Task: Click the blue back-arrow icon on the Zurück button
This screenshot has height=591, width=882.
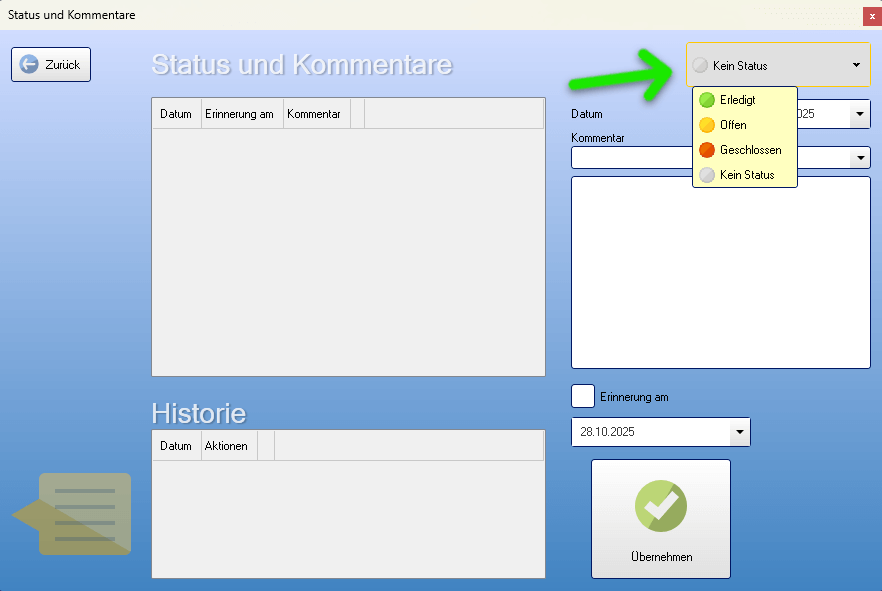Action: [x=28, y=64]
